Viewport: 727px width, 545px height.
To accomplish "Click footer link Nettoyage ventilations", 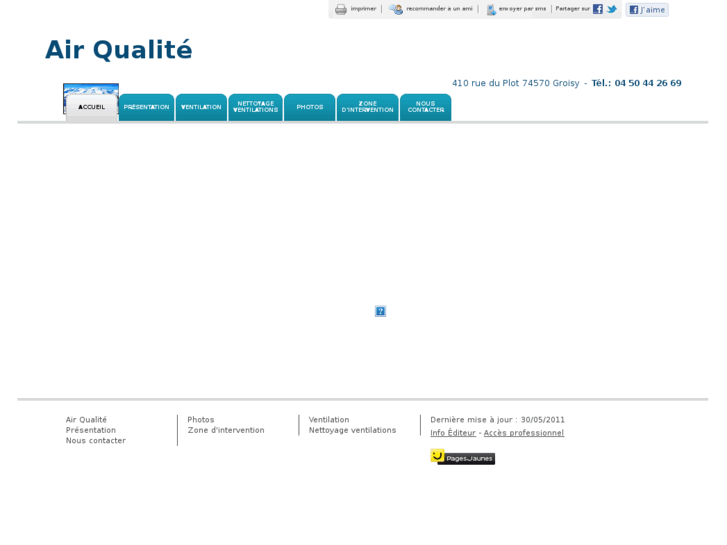I will (352, 430).
